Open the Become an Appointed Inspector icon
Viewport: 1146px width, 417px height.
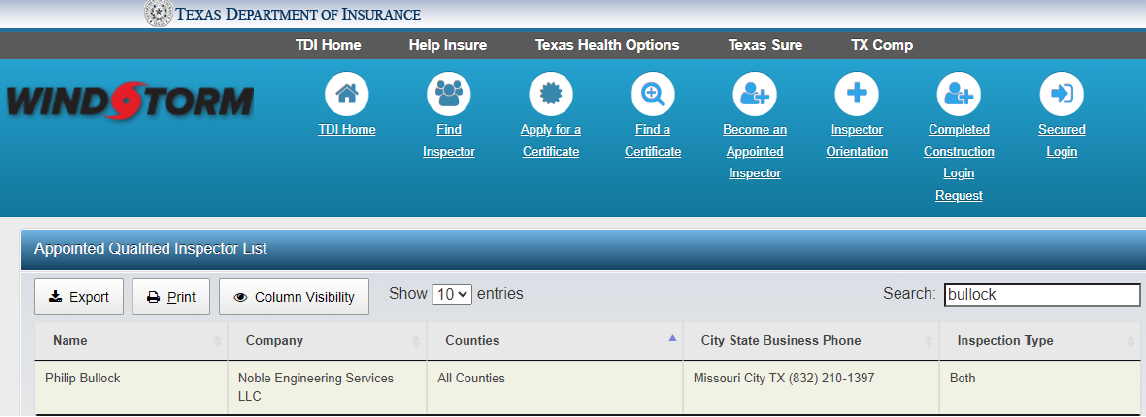(755, 94)
